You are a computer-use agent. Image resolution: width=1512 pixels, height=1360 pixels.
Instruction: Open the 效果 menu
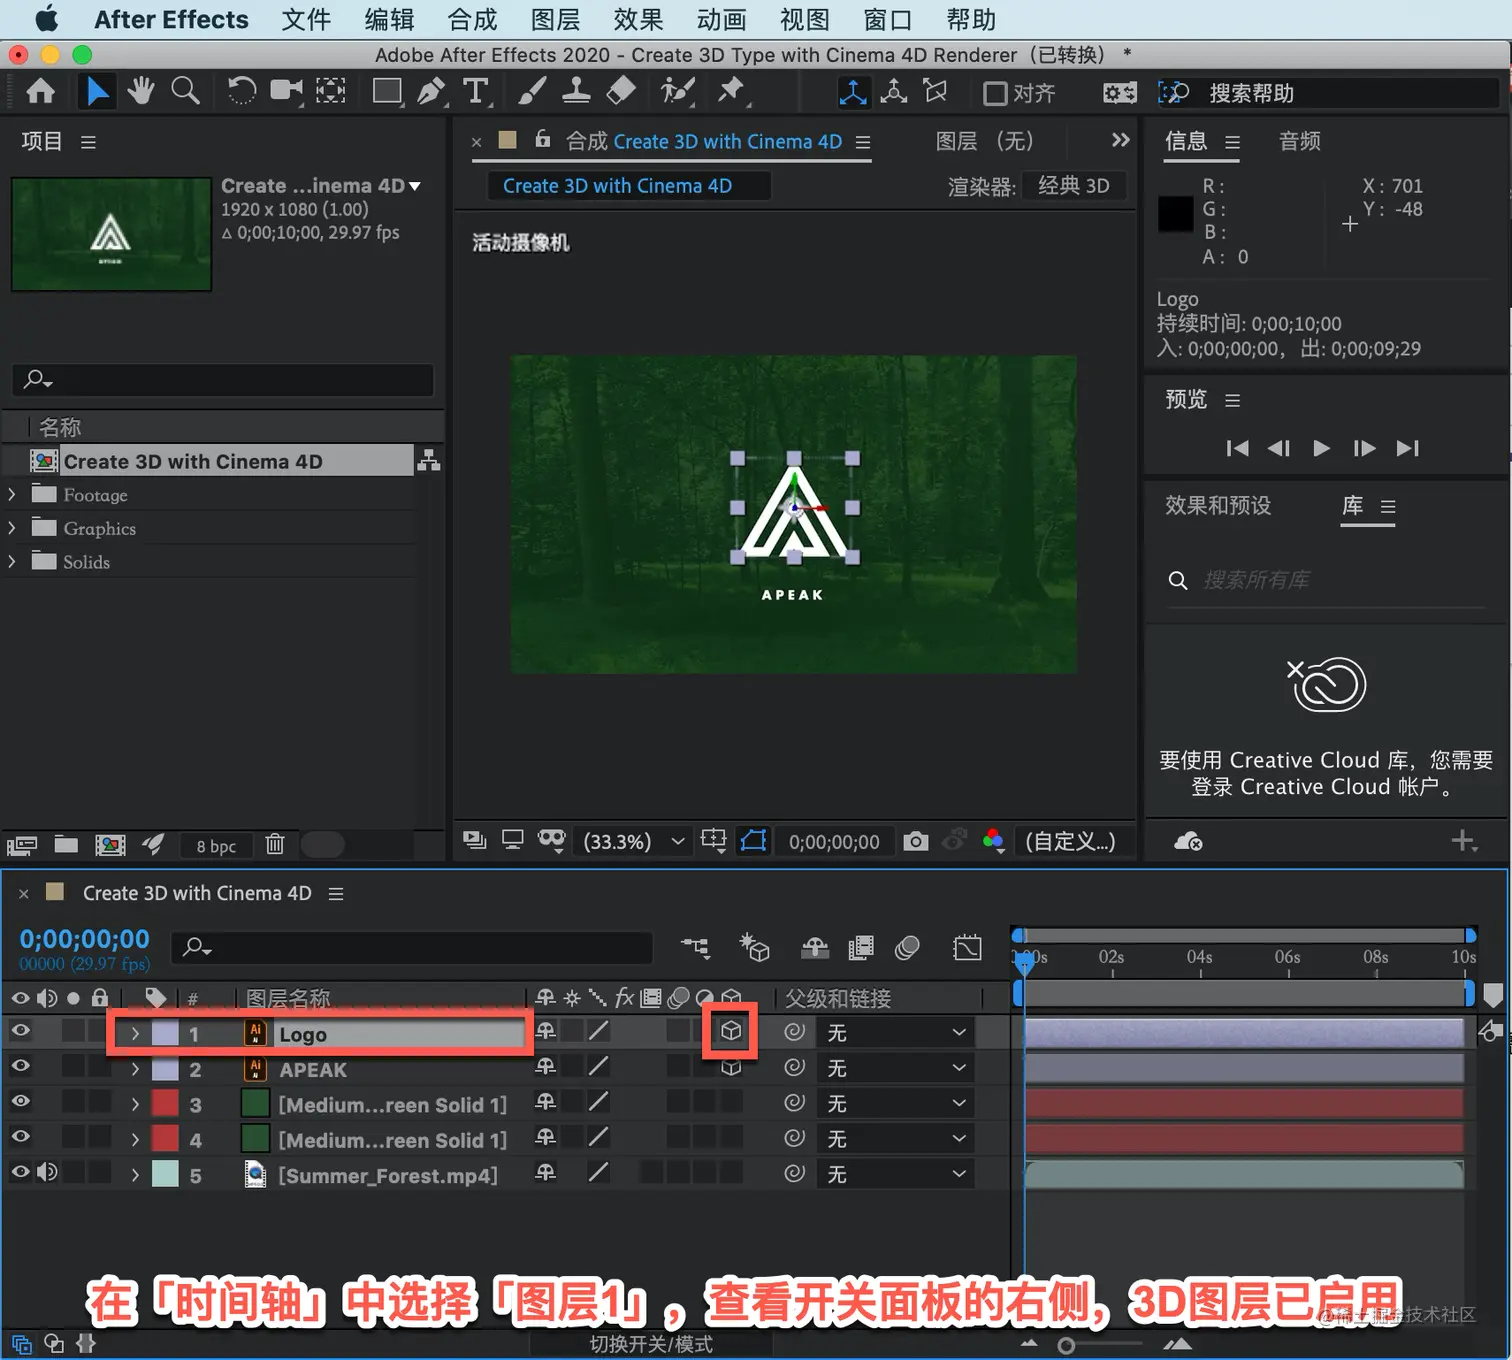point(638,20)
